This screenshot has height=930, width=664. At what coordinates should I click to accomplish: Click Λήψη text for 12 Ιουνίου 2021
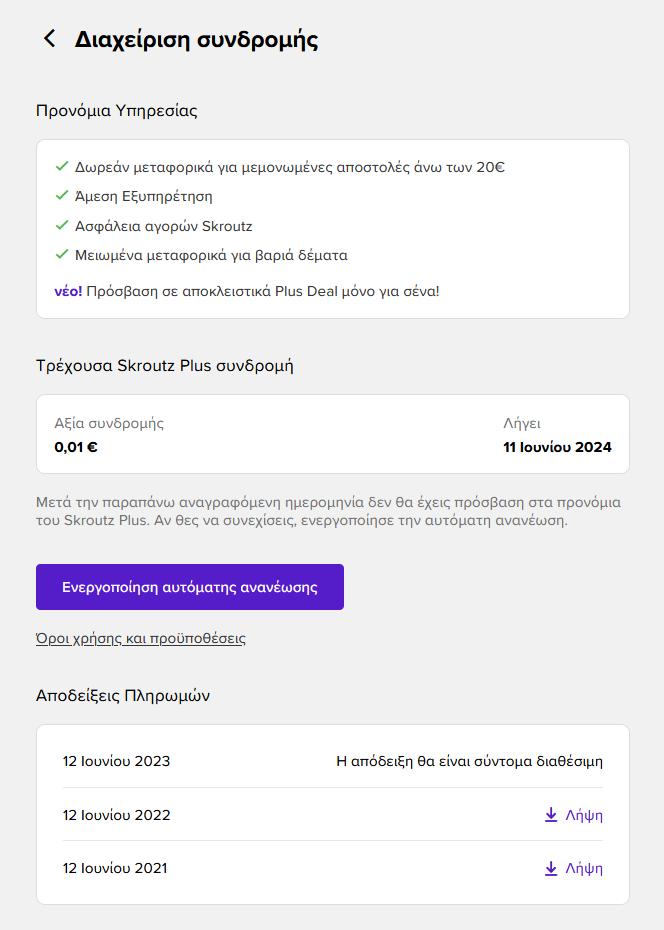[584, 869]
